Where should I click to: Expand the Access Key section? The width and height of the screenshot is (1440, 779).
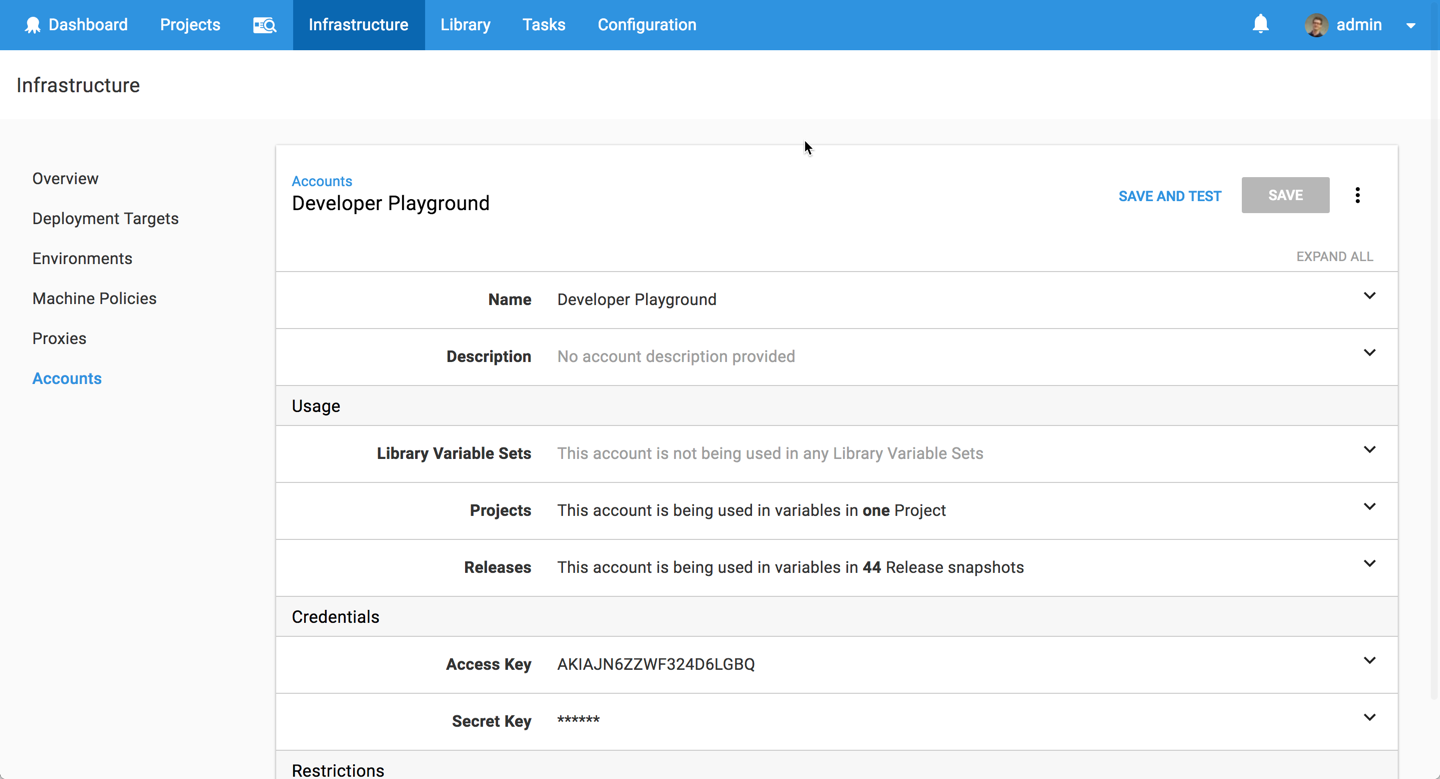1369,661
